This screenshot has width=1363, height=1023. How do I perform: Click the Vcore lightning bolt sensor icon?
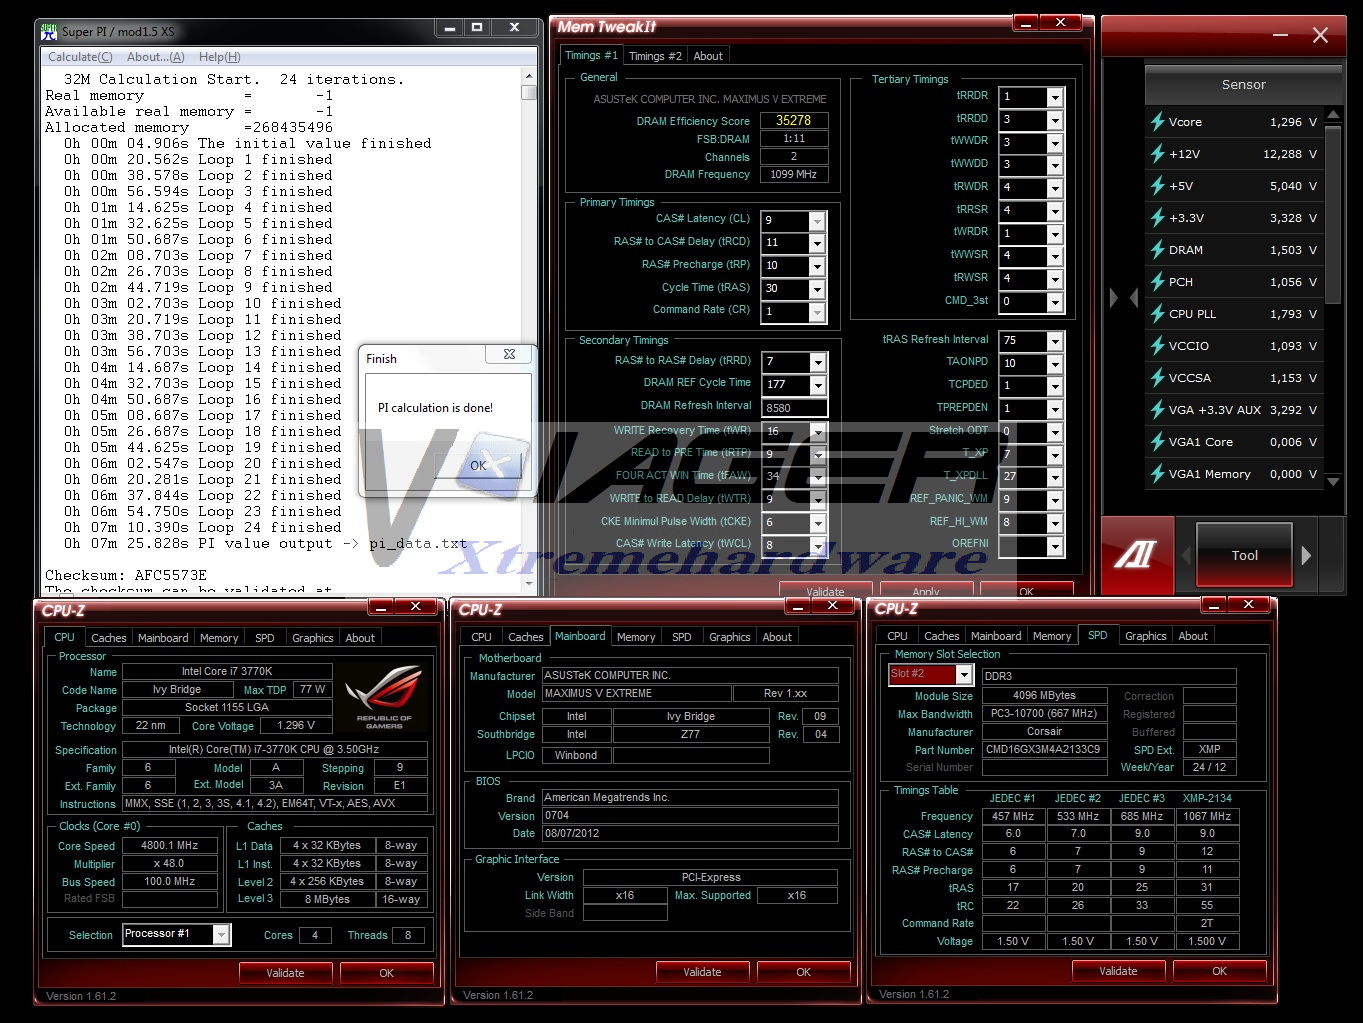pyautogui.click(x=1157, y=122)
